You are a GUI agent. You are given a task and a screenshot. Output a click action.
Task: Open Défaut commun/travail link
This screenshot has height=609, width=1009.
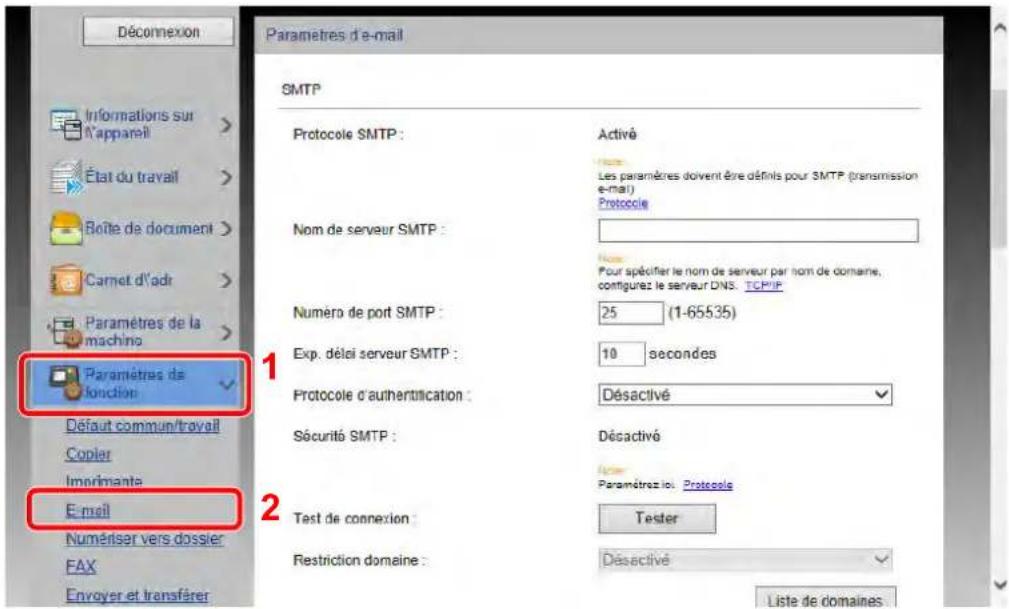[142, 426]
